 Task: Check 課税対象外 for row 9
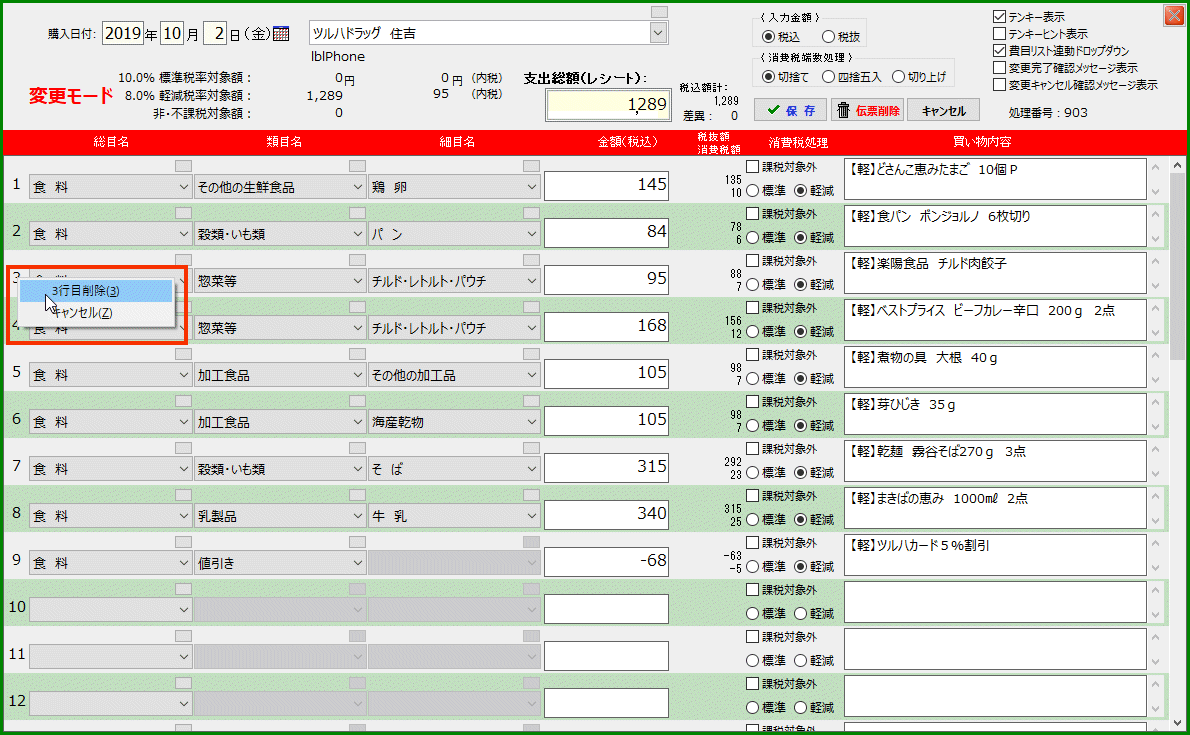tap(752, 543)
